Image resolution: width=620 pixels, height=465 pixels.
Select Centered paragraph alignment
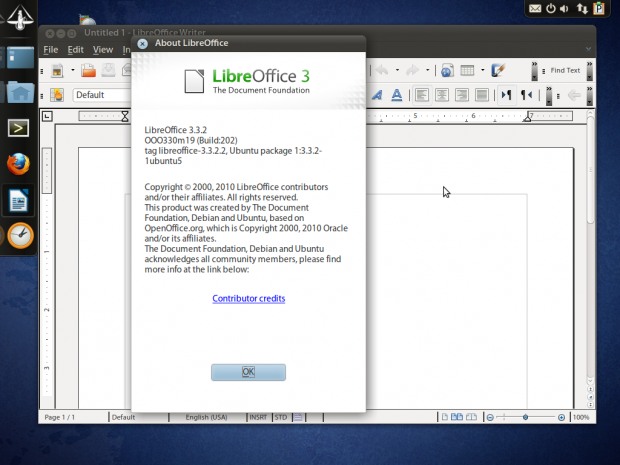coord(442,95)
